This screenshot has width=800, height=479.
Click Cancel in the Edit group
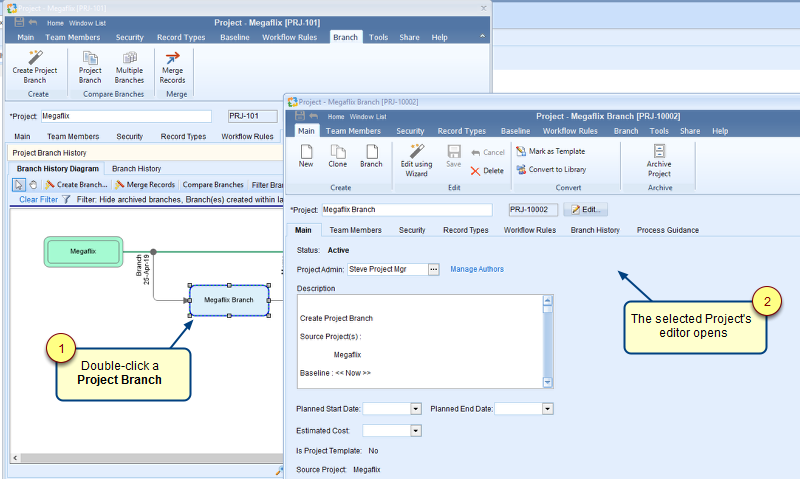point(488,152)
